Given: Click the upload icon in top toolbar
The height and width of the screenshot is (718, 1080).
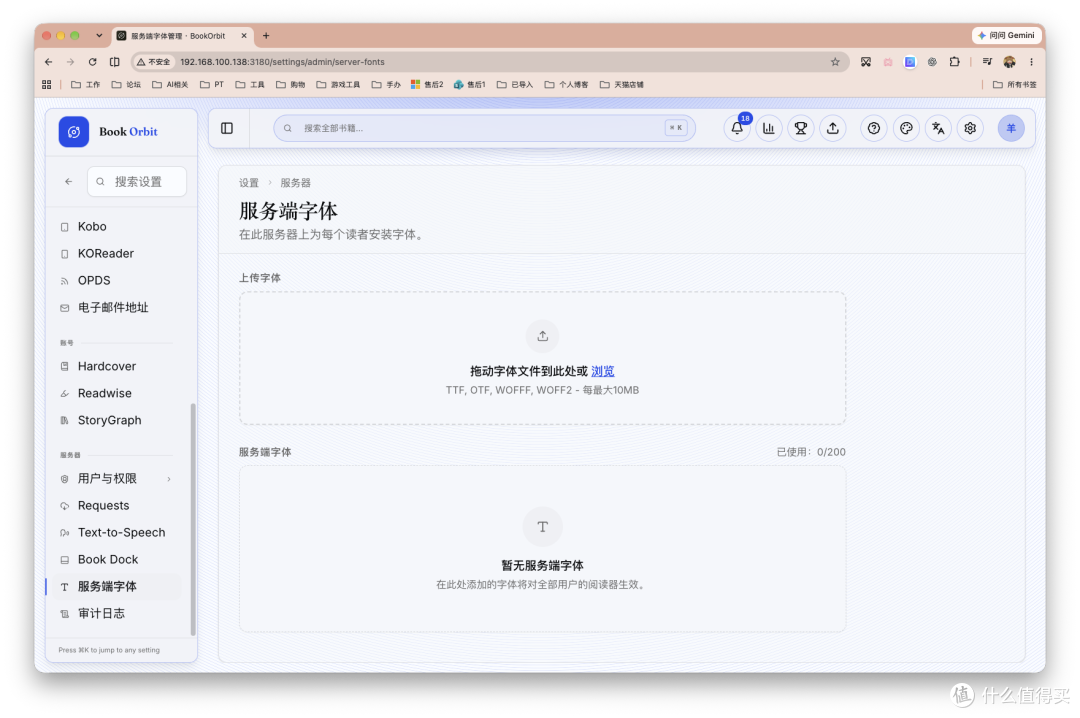Looking at the screenshot, I should (833, 128).
